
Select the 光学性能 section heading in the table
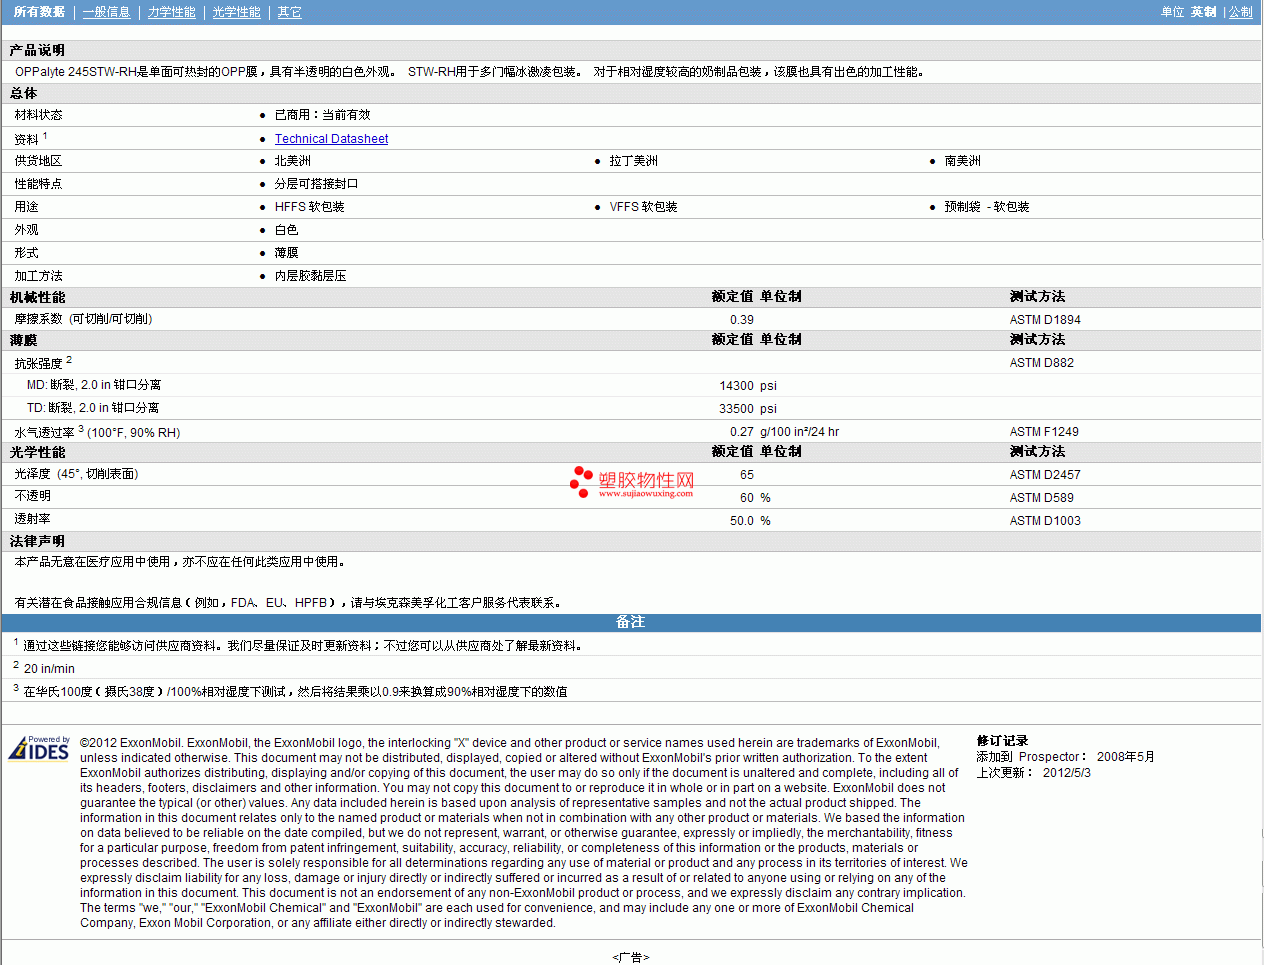tap(37, 452)
